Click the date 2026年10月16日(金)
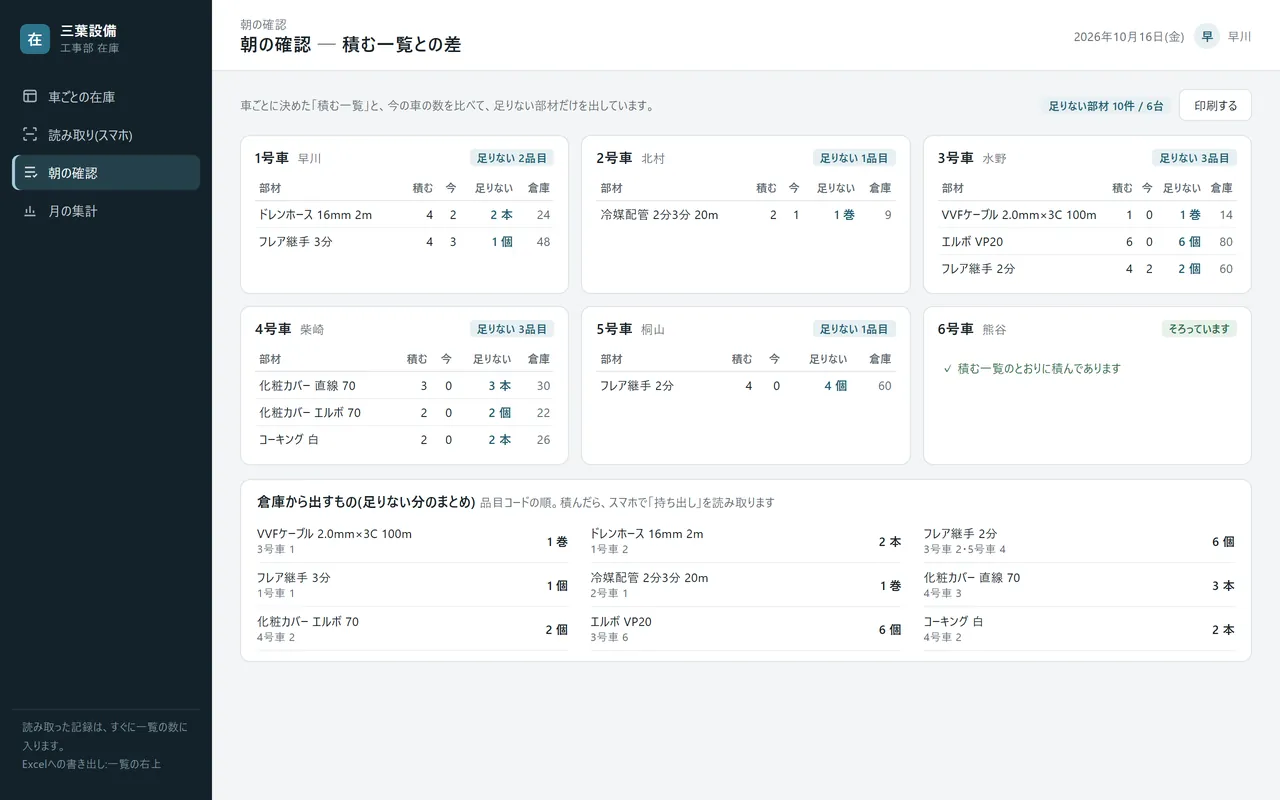 coord(1129,37)
